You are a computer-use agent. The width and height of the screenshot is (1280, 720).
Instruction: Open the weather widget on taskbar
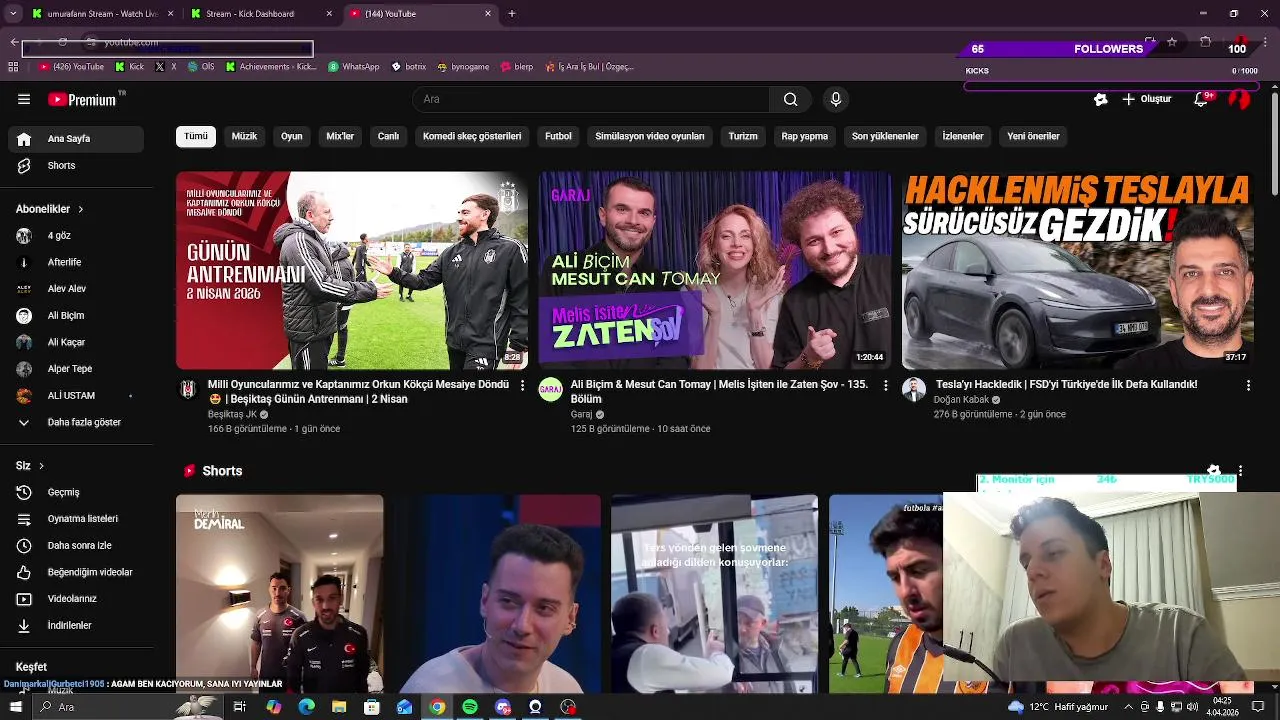pyautogui.click(x=1058, y=707)
